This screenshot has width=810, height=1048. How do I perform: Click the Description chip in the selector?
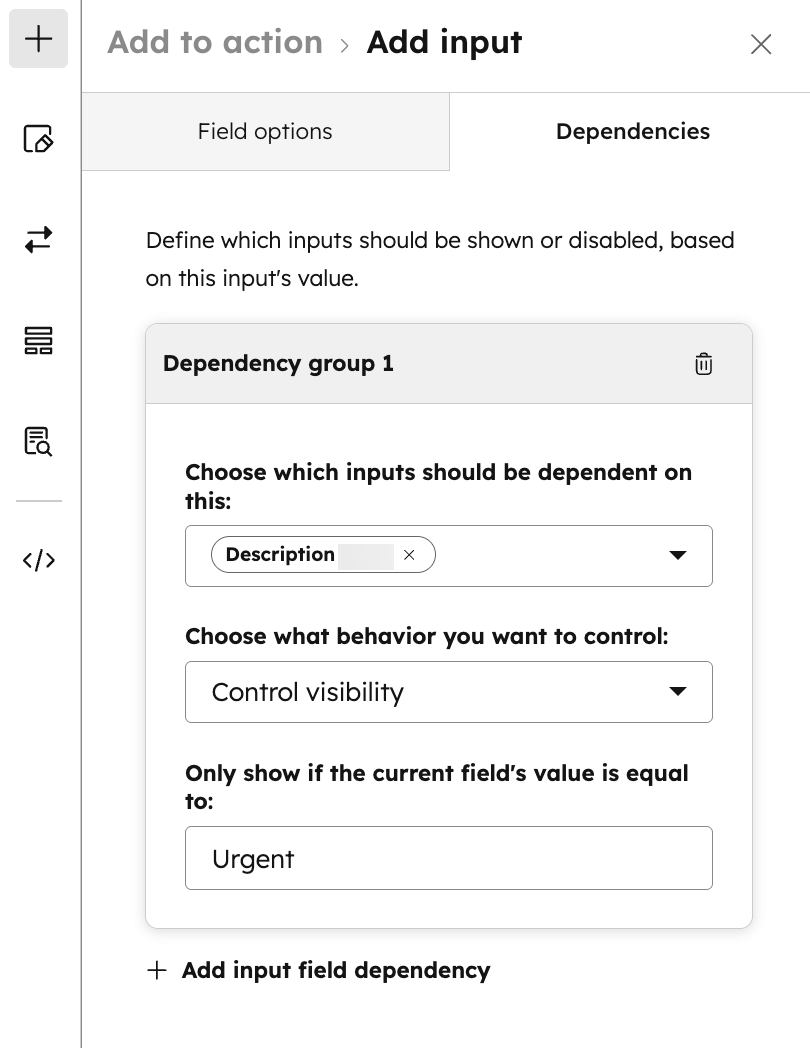pos(280,555)
